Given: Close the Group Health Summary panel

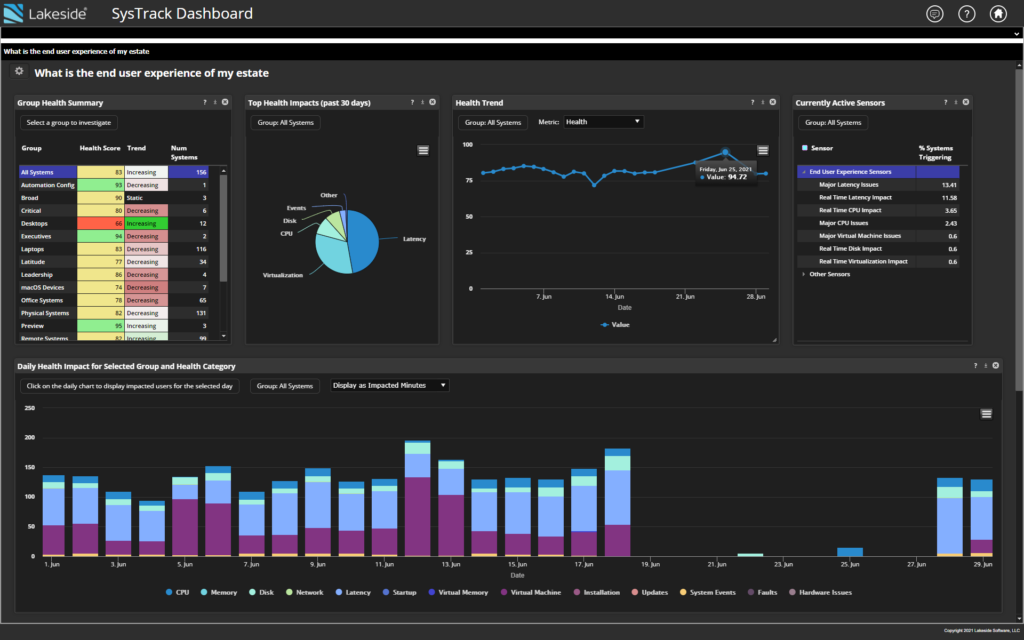Looking at the screenshot, I should point(225,103).
